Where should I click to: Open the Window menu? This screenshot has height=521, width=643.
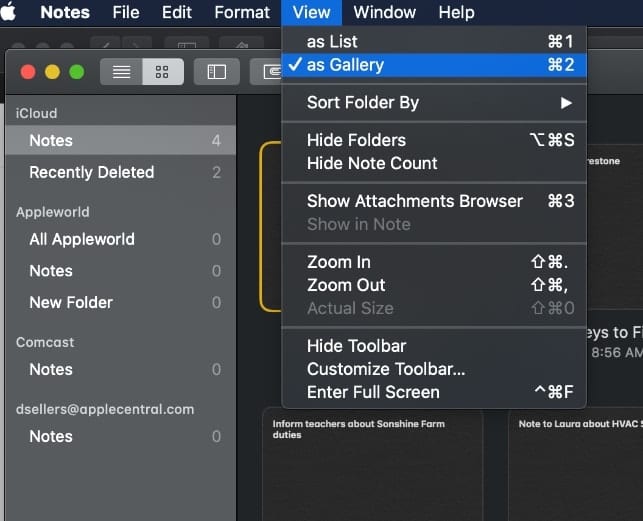(385, 13)
